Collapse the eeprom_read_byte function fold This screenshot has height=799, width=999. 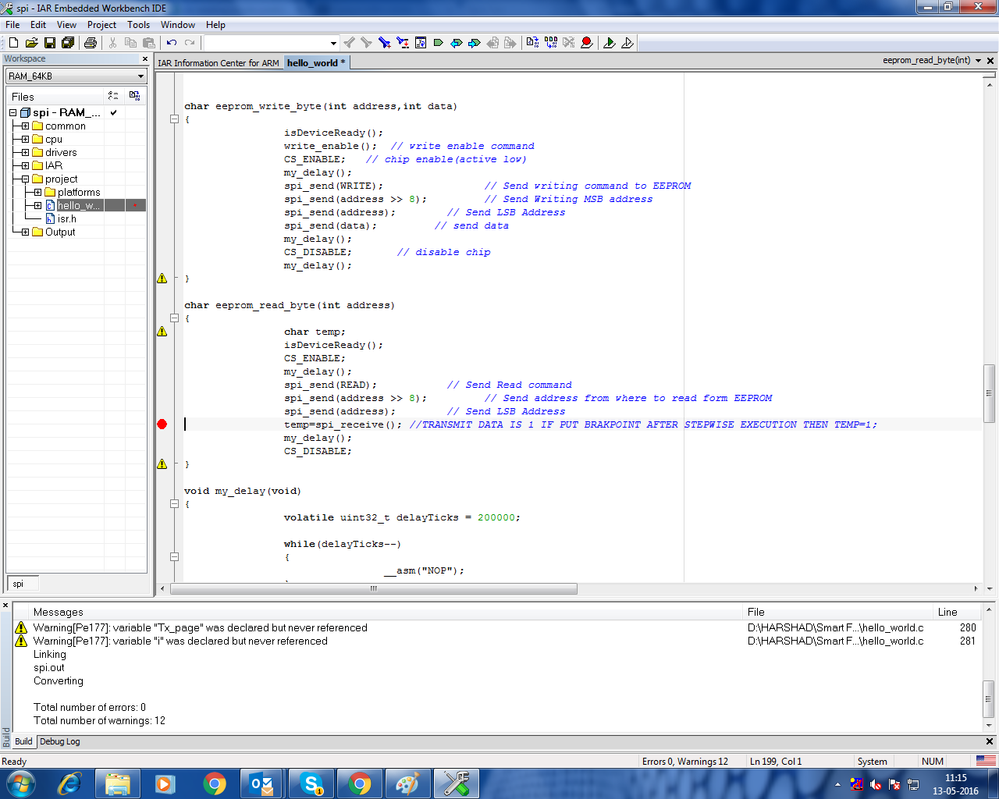174,318
